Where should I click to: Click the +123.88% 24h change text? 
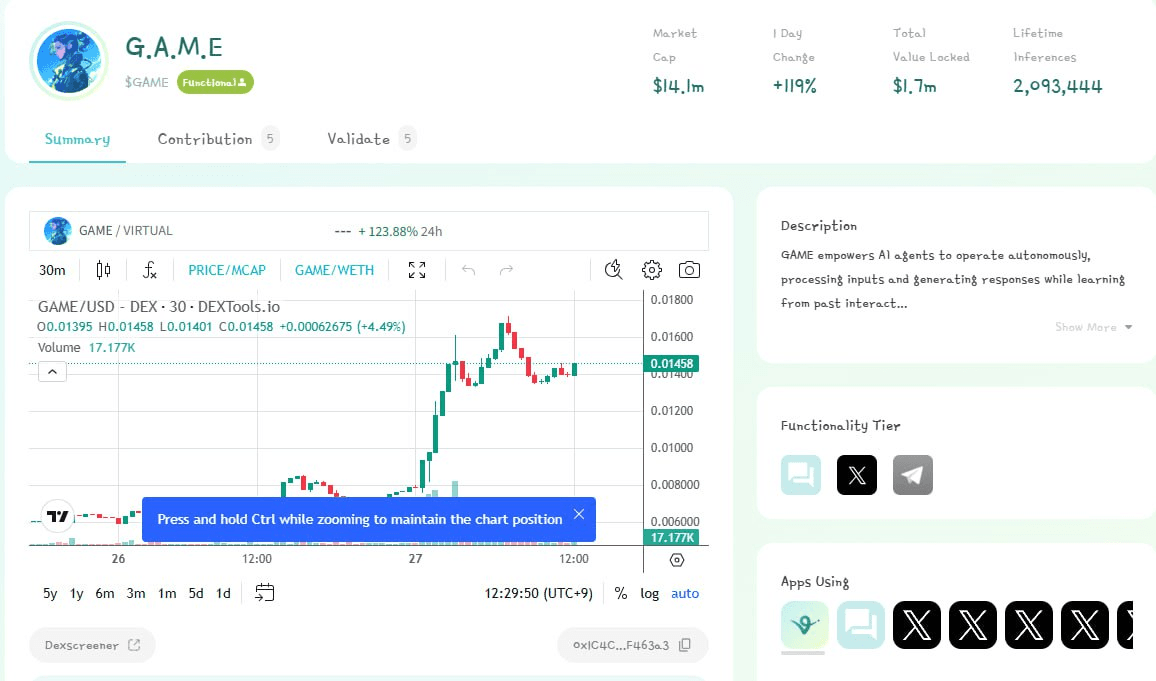400,231
